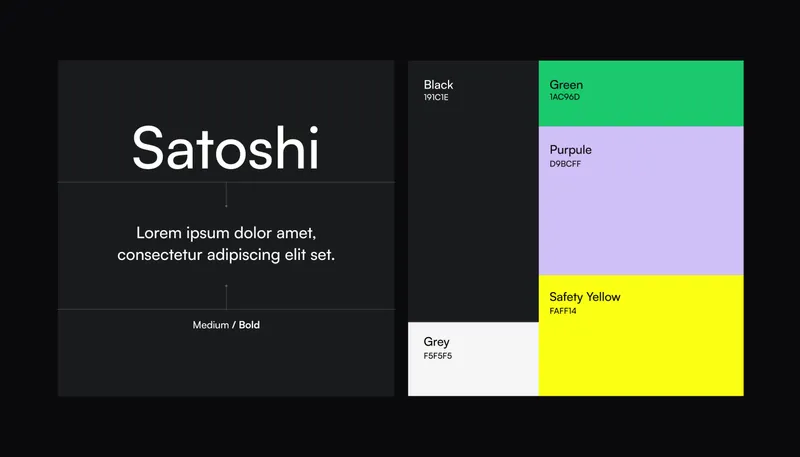Click the hex code FAFF14
The height and width of the screenshot is (457, 800).
tap(563, 311)
